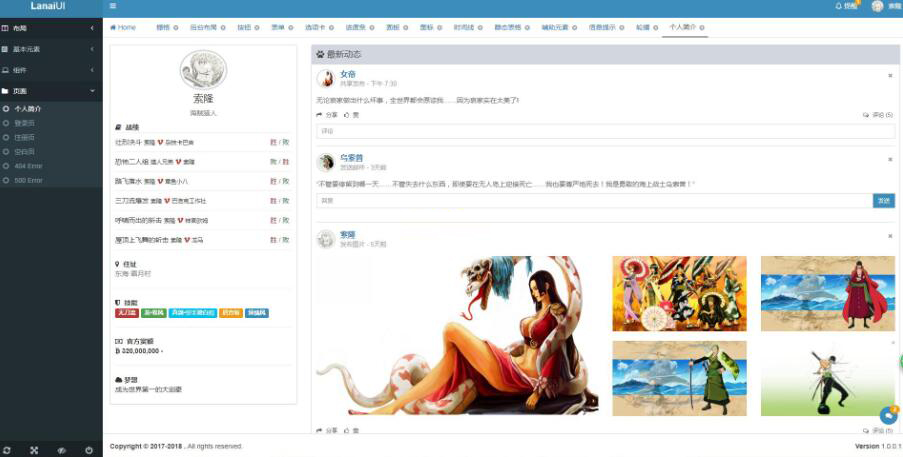Switch to the 信息提示 tab
Viewport: 903px width, 457px height.
tap(602, 28)
